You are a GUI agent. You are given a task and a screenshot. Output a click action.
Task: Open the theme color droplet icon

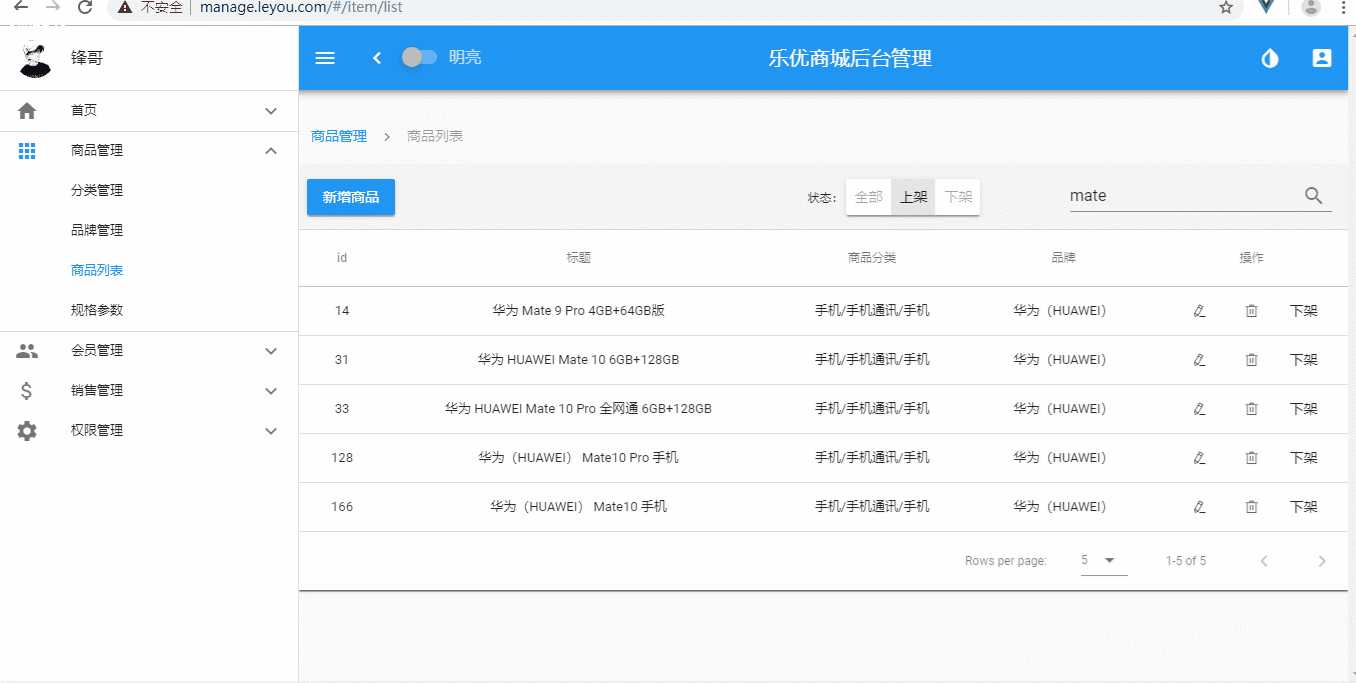[x=1270, y=58]
